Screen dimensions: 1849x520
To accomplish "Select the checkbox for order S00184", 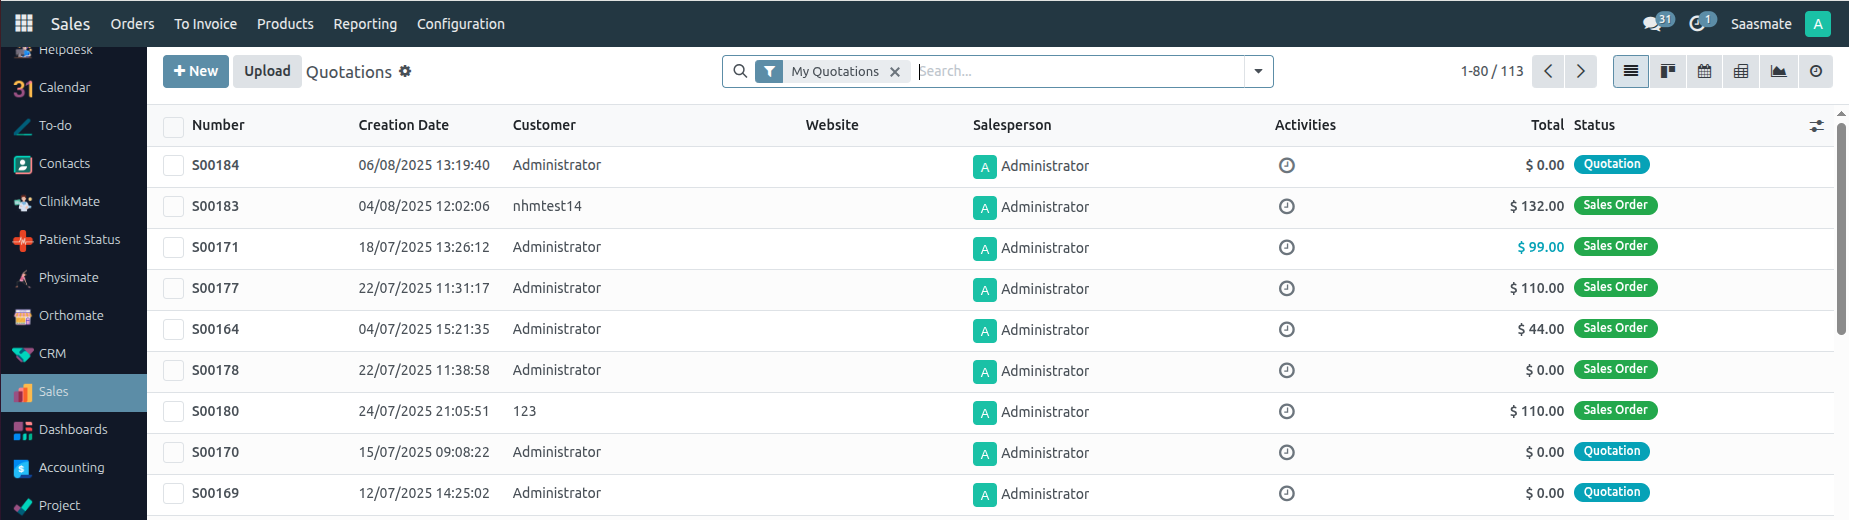I will 174,165.
